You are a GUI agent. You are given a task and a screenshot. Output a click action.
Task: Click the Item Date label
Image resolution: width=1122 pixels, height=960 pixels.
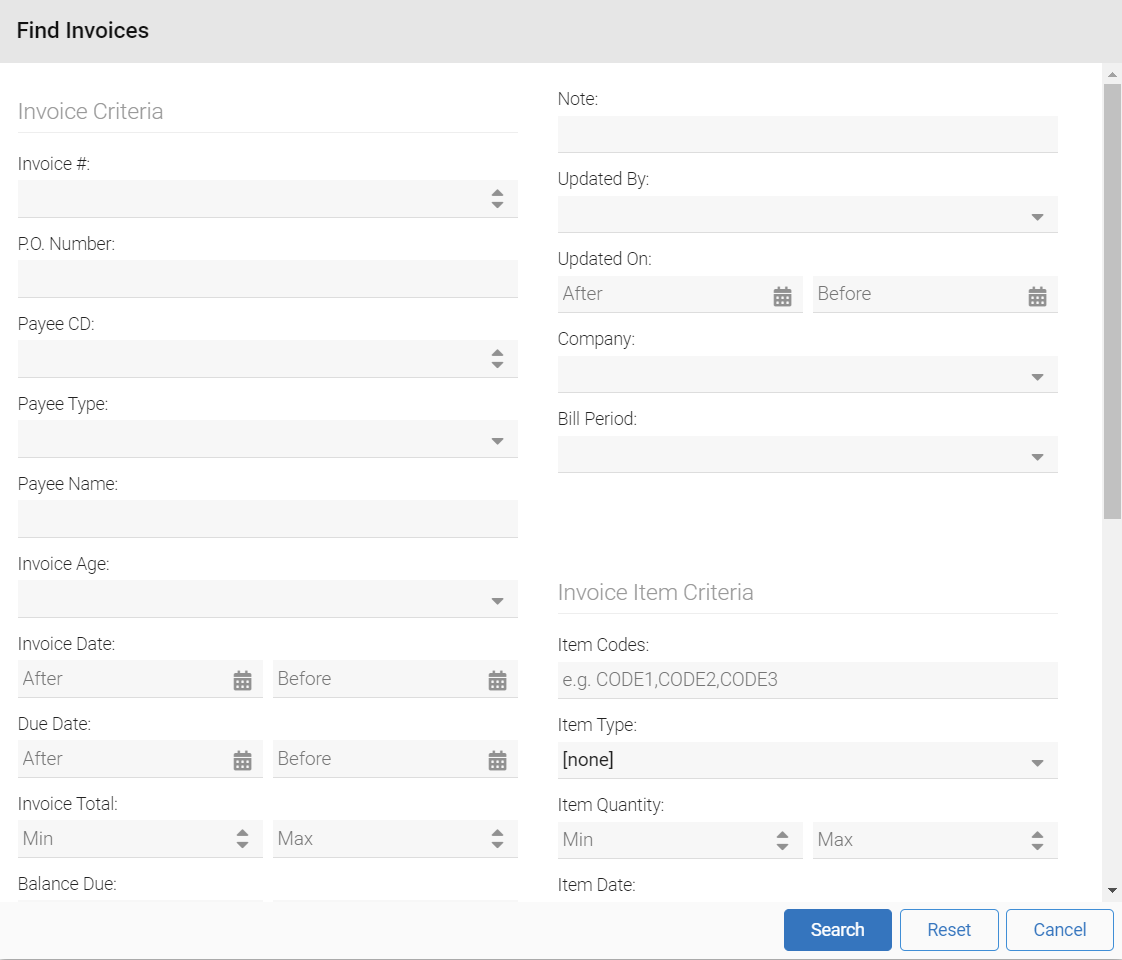tap(596, 885)
